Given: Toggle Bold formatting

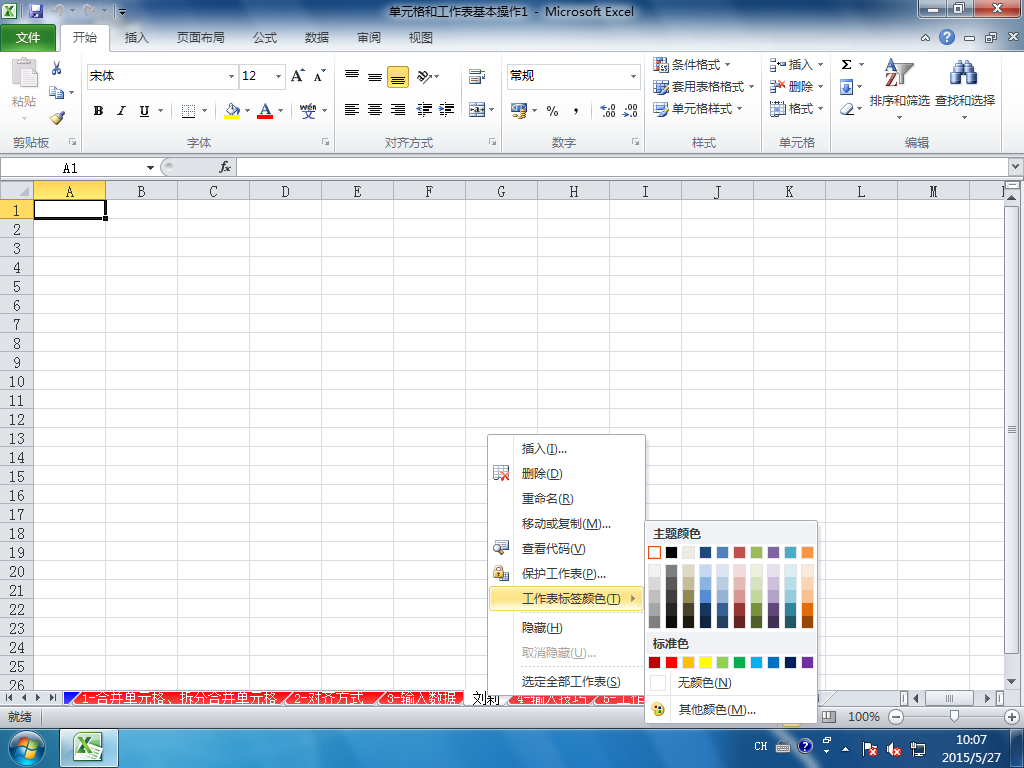Looking at the screenshot, I should (x=98, y=111).
